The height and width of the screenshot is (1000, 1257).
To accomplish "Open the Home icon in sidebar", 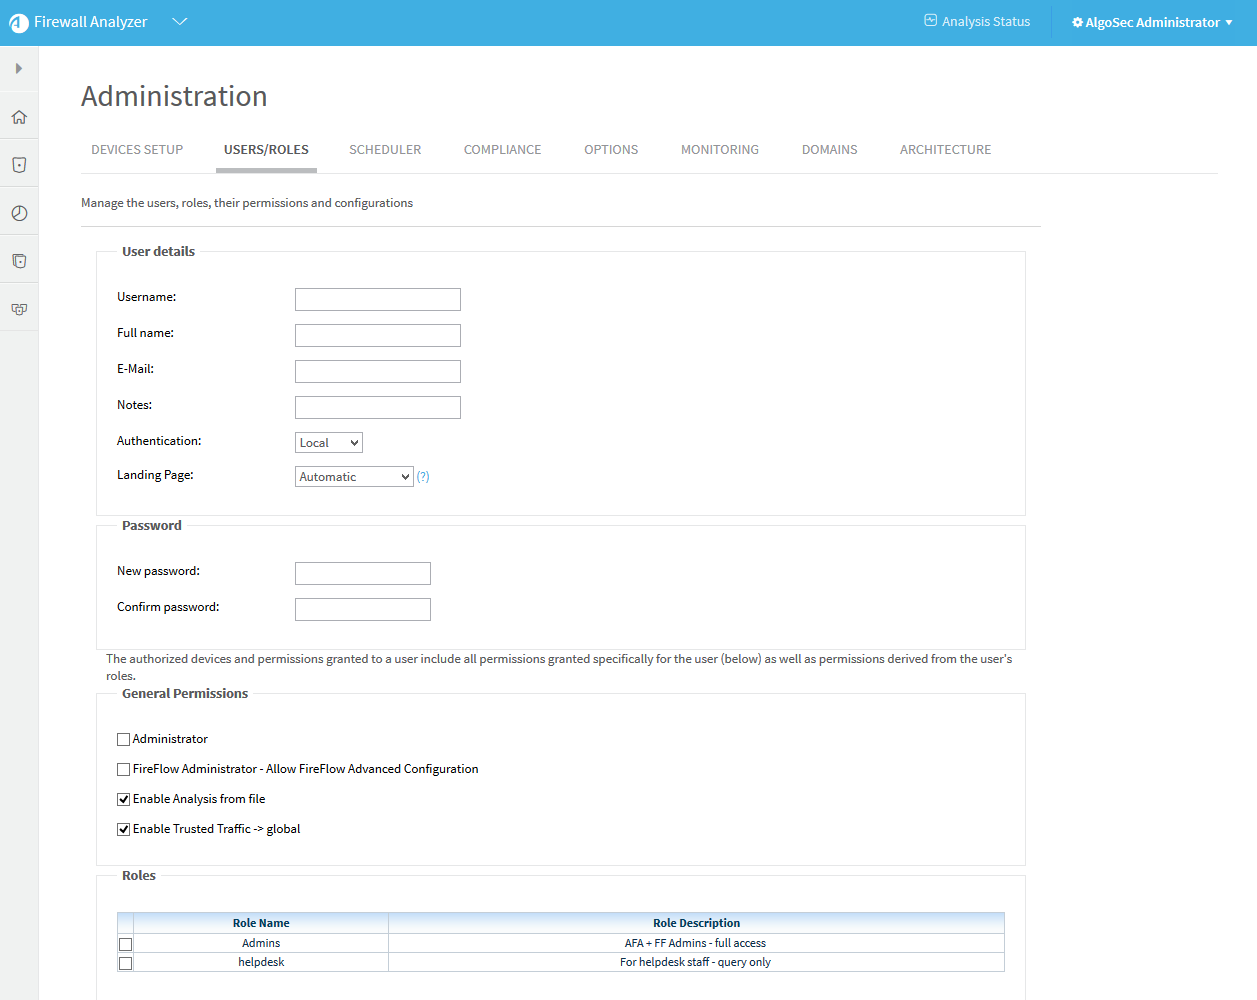I will coord(19,117).
